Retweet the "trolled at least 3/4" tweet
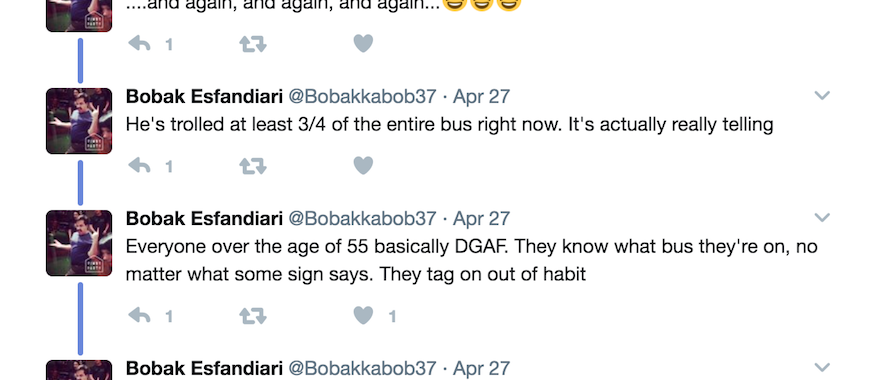This screenshot has height=380, width=875. 253,166
